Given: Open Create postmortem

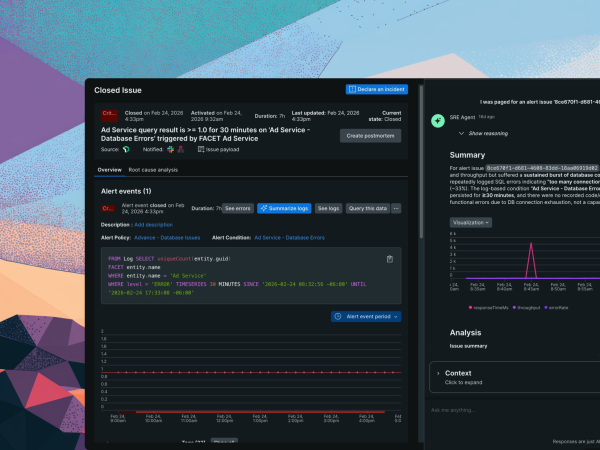Looking at the screenshot, I should pyautogui.click(x=370, y=136).
